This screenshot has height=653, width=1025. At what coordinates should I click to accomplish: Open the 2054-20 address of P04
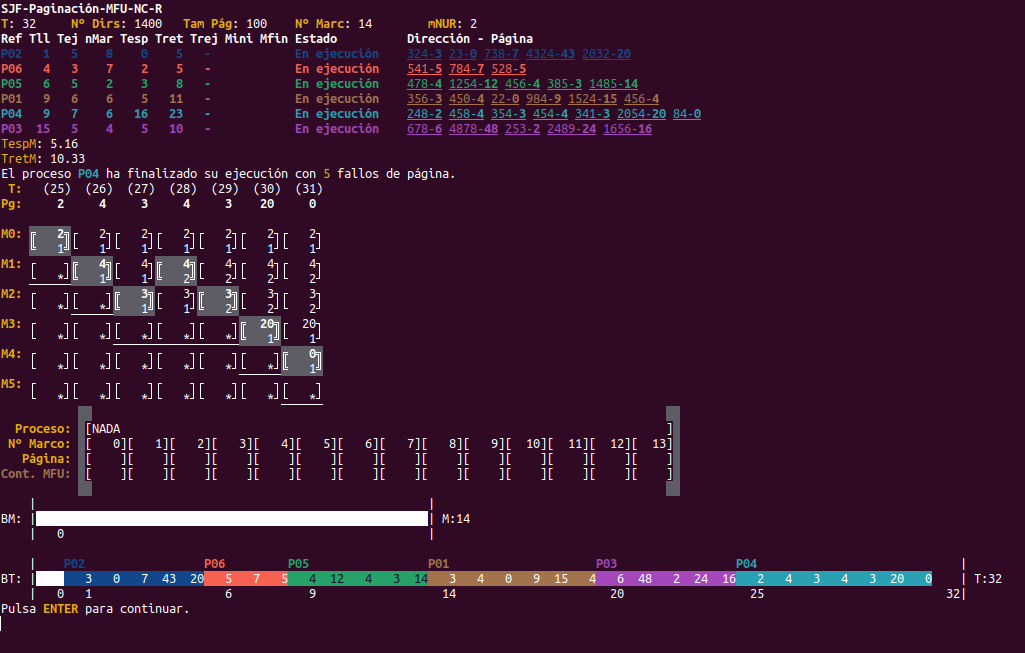[x=641, y=114]
